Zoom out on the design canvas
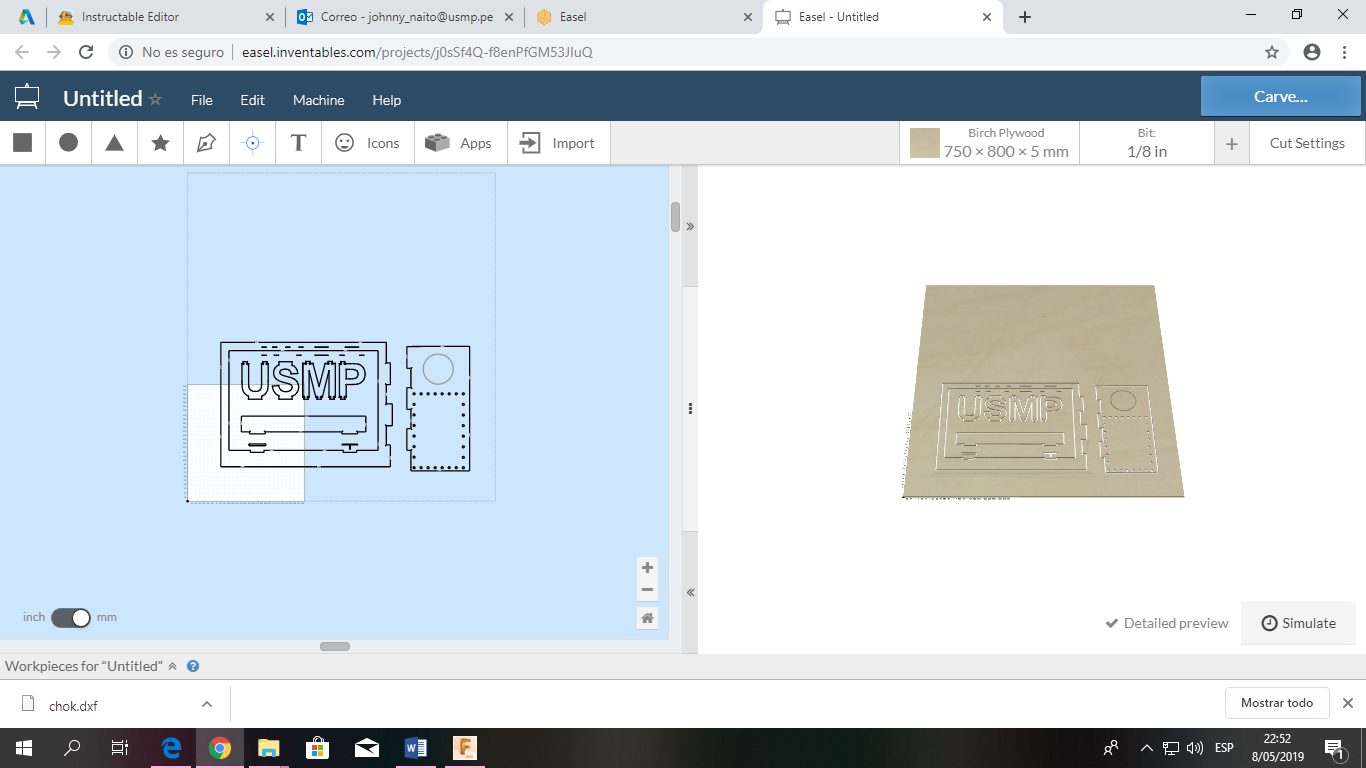 [x=648, y=589]
